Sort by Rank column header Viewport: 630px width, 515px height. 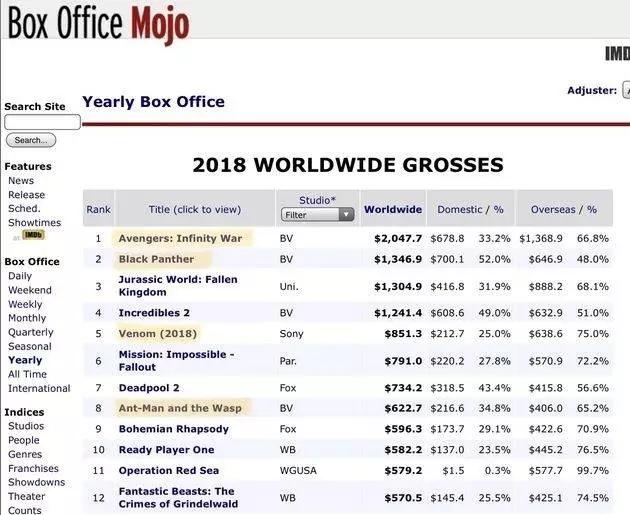pos(98,210)
